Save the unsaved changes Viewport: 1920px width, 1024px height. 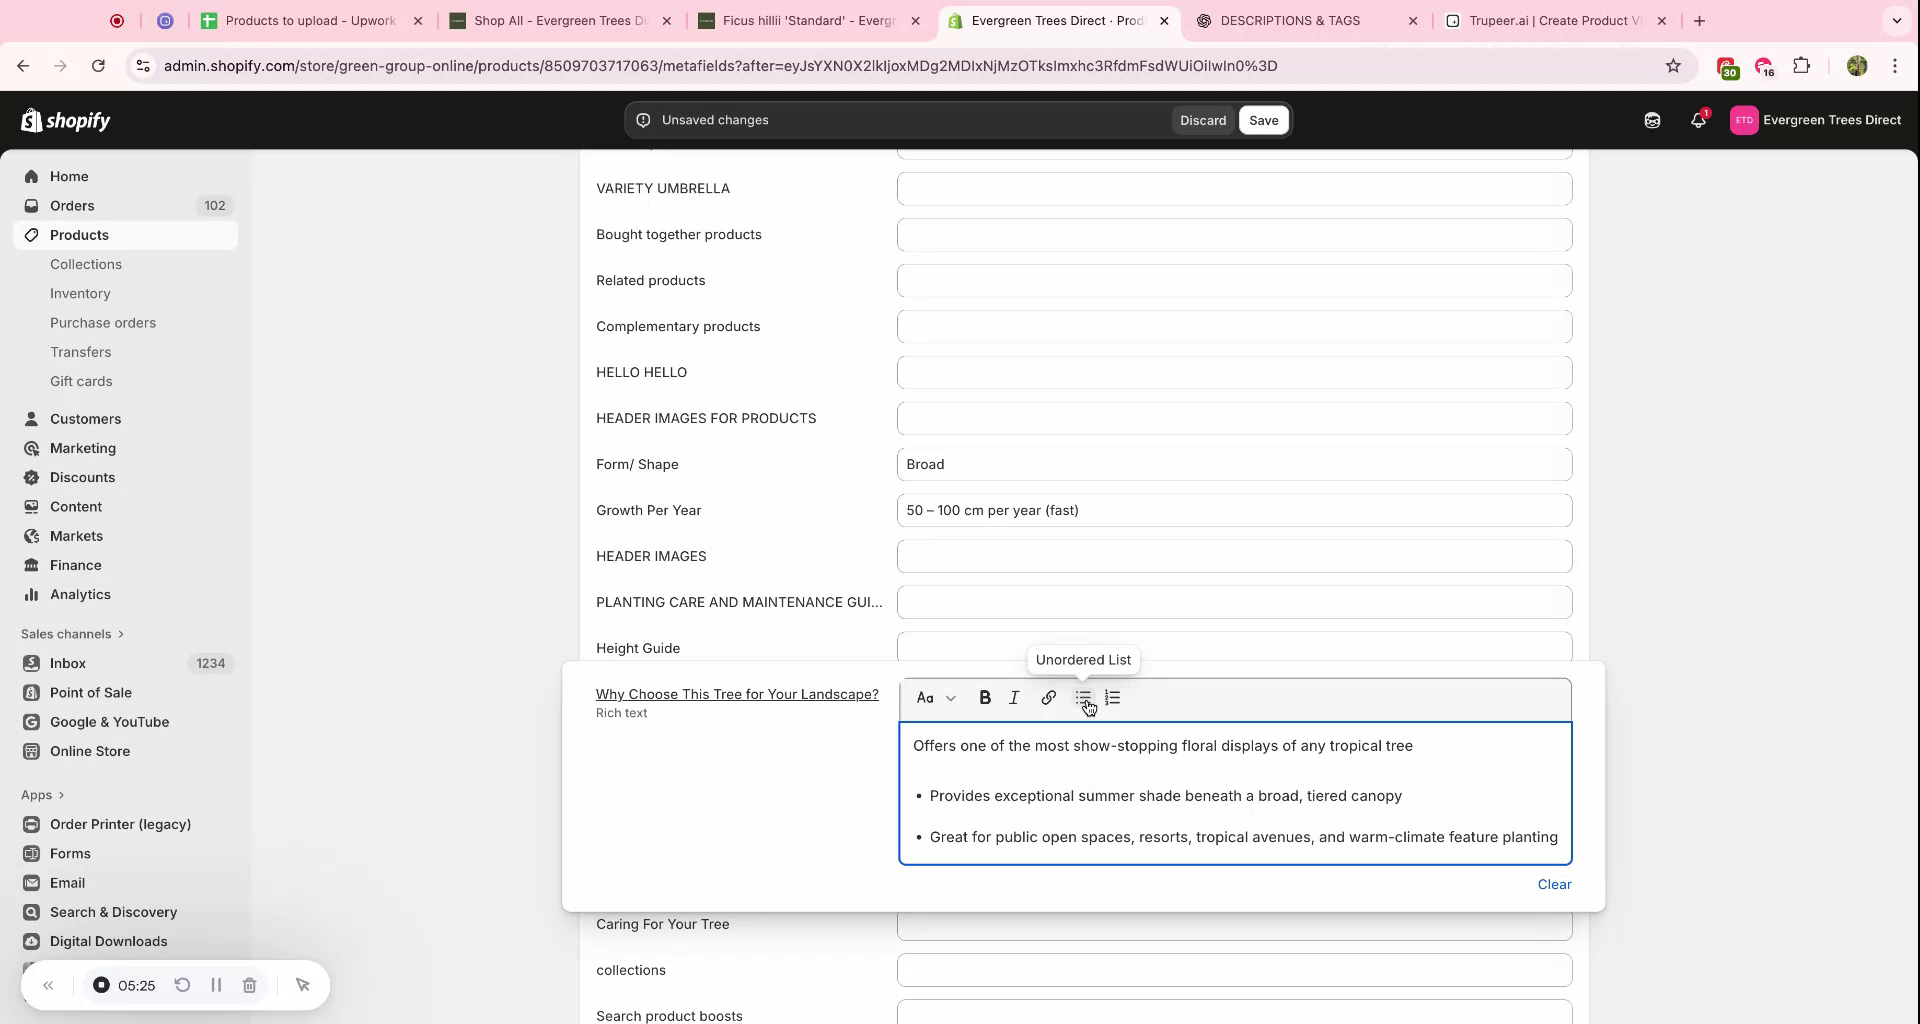pos(1263,119)
